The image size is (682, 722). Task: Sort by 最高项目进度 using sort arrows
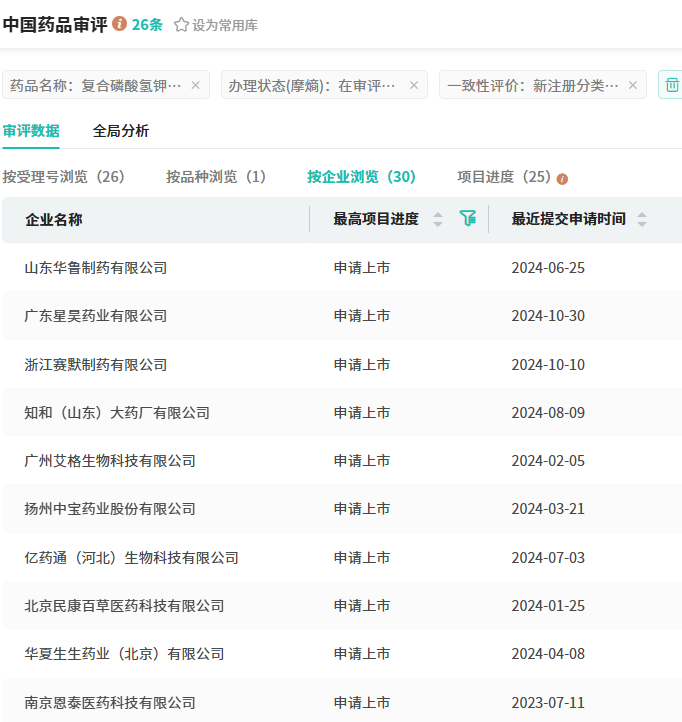438,219
